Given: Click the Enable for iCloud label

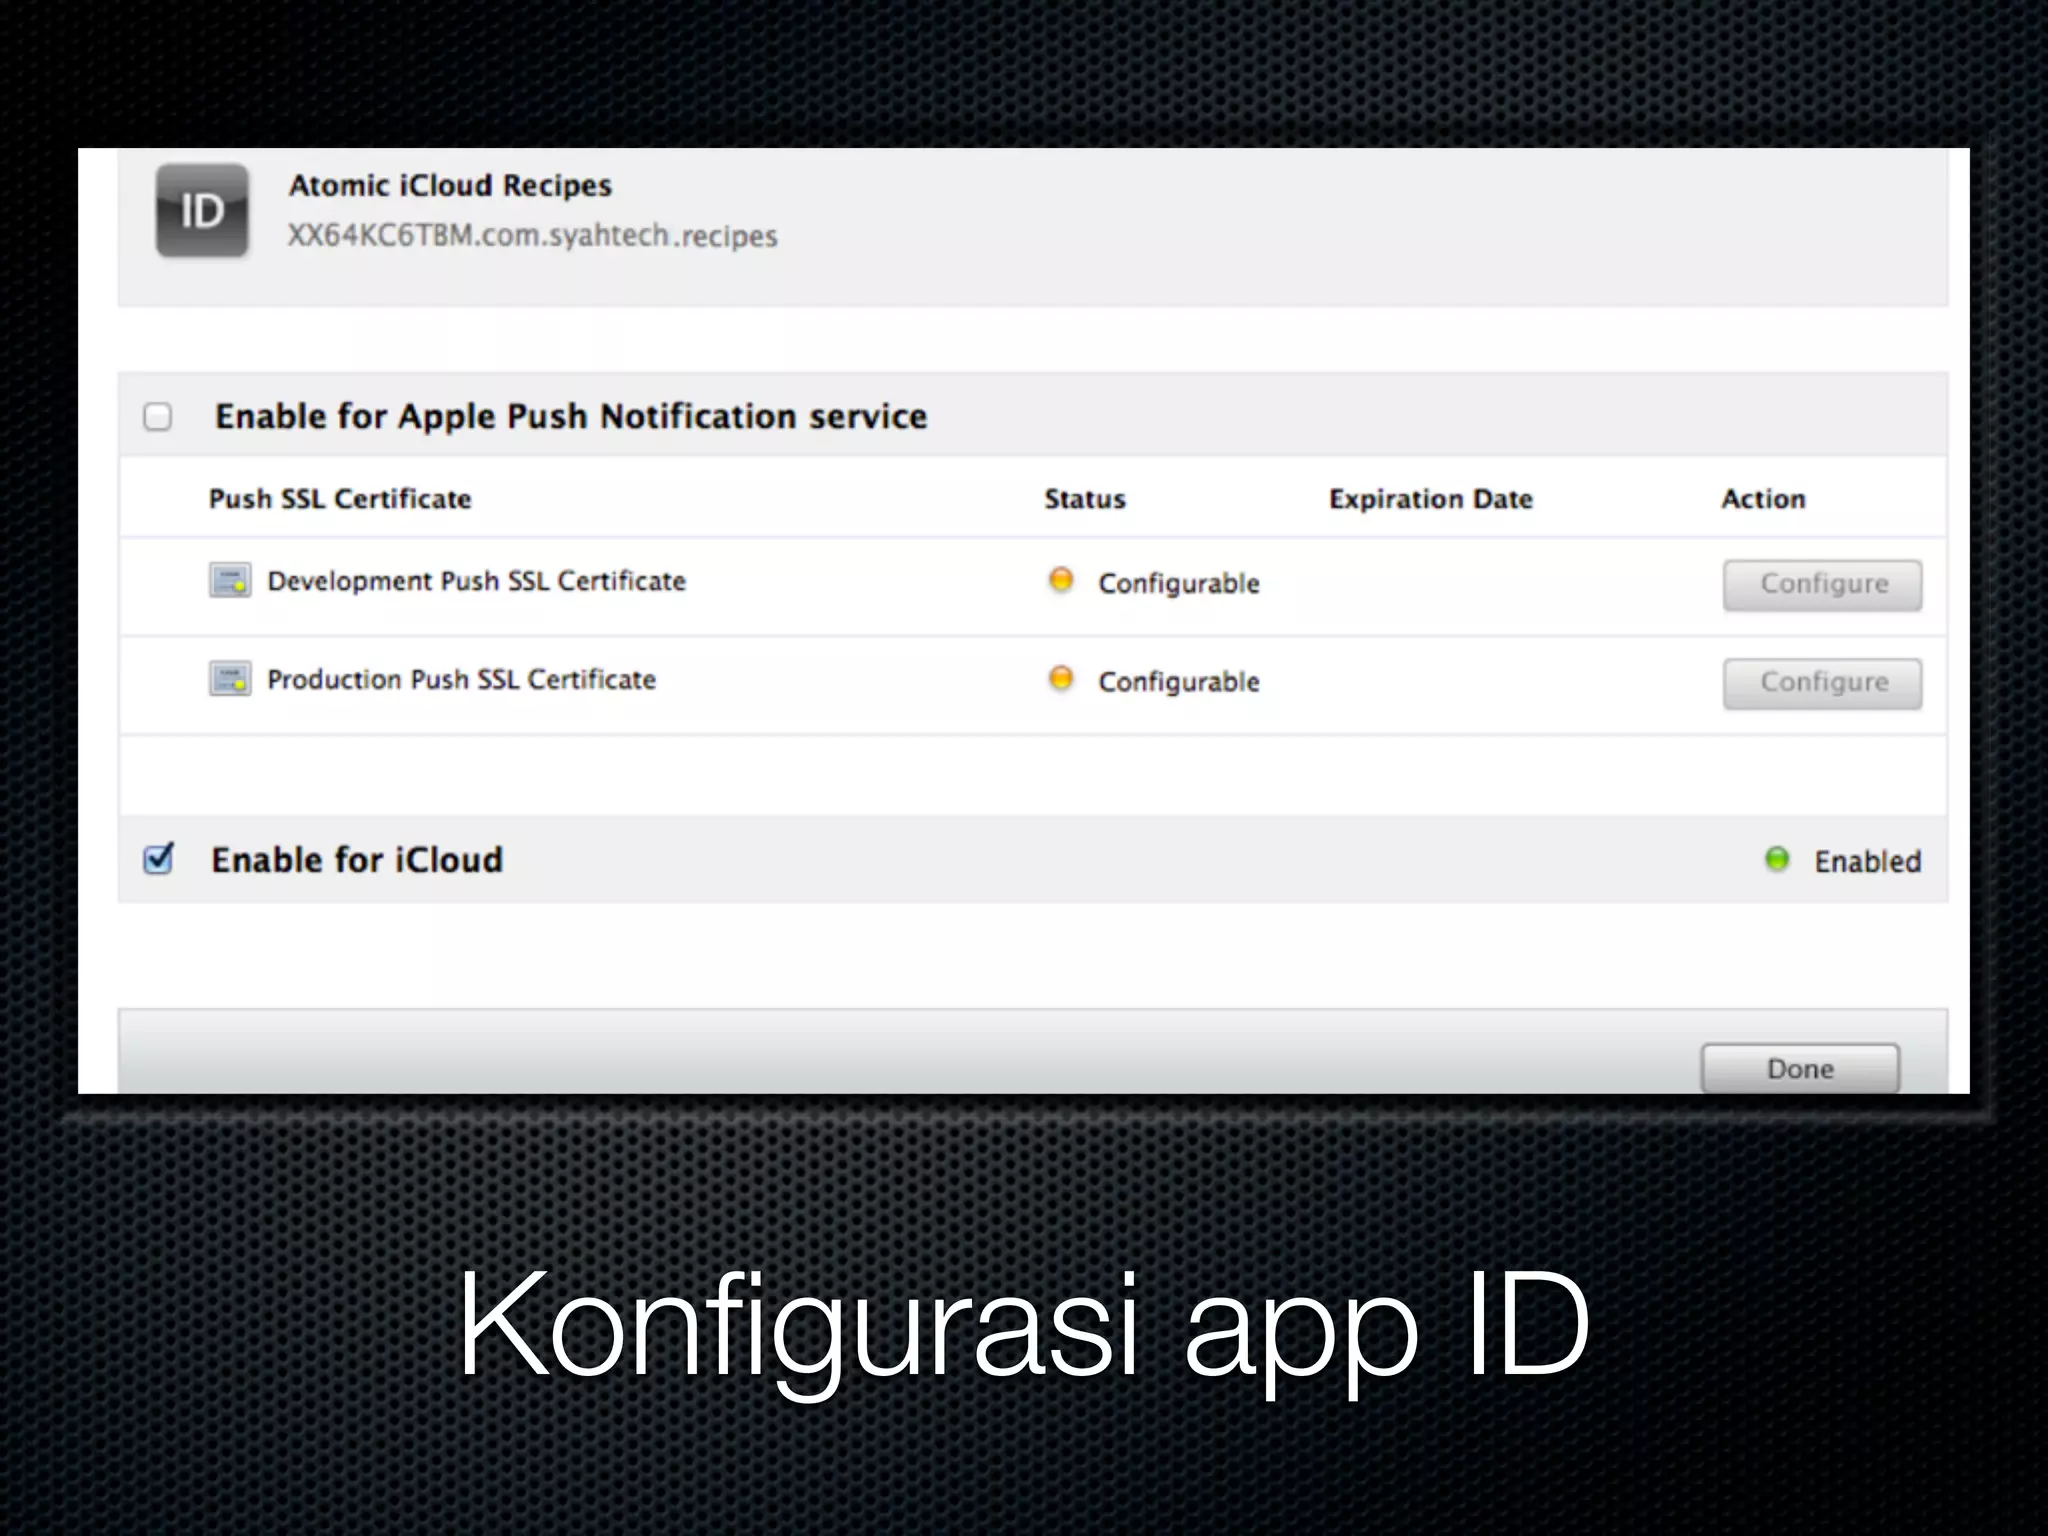Looking at the screenshot, I should (357, 860).
